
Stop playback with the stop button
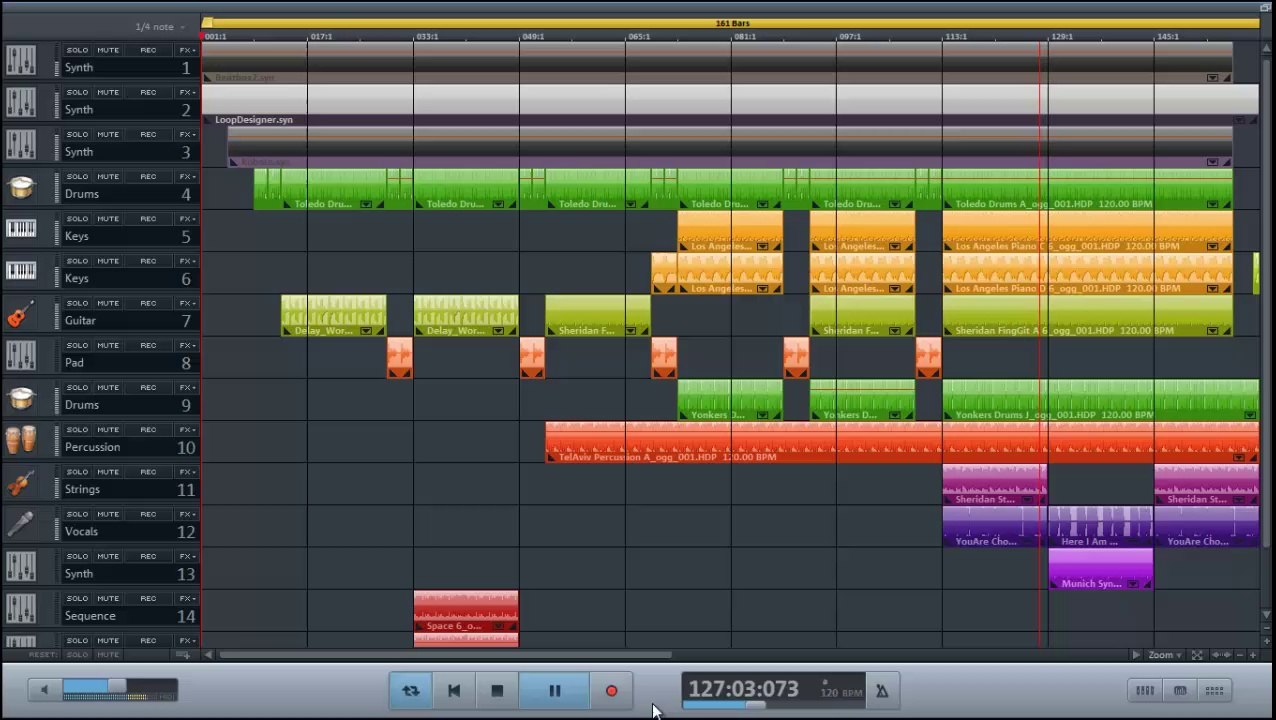point(497,690)
